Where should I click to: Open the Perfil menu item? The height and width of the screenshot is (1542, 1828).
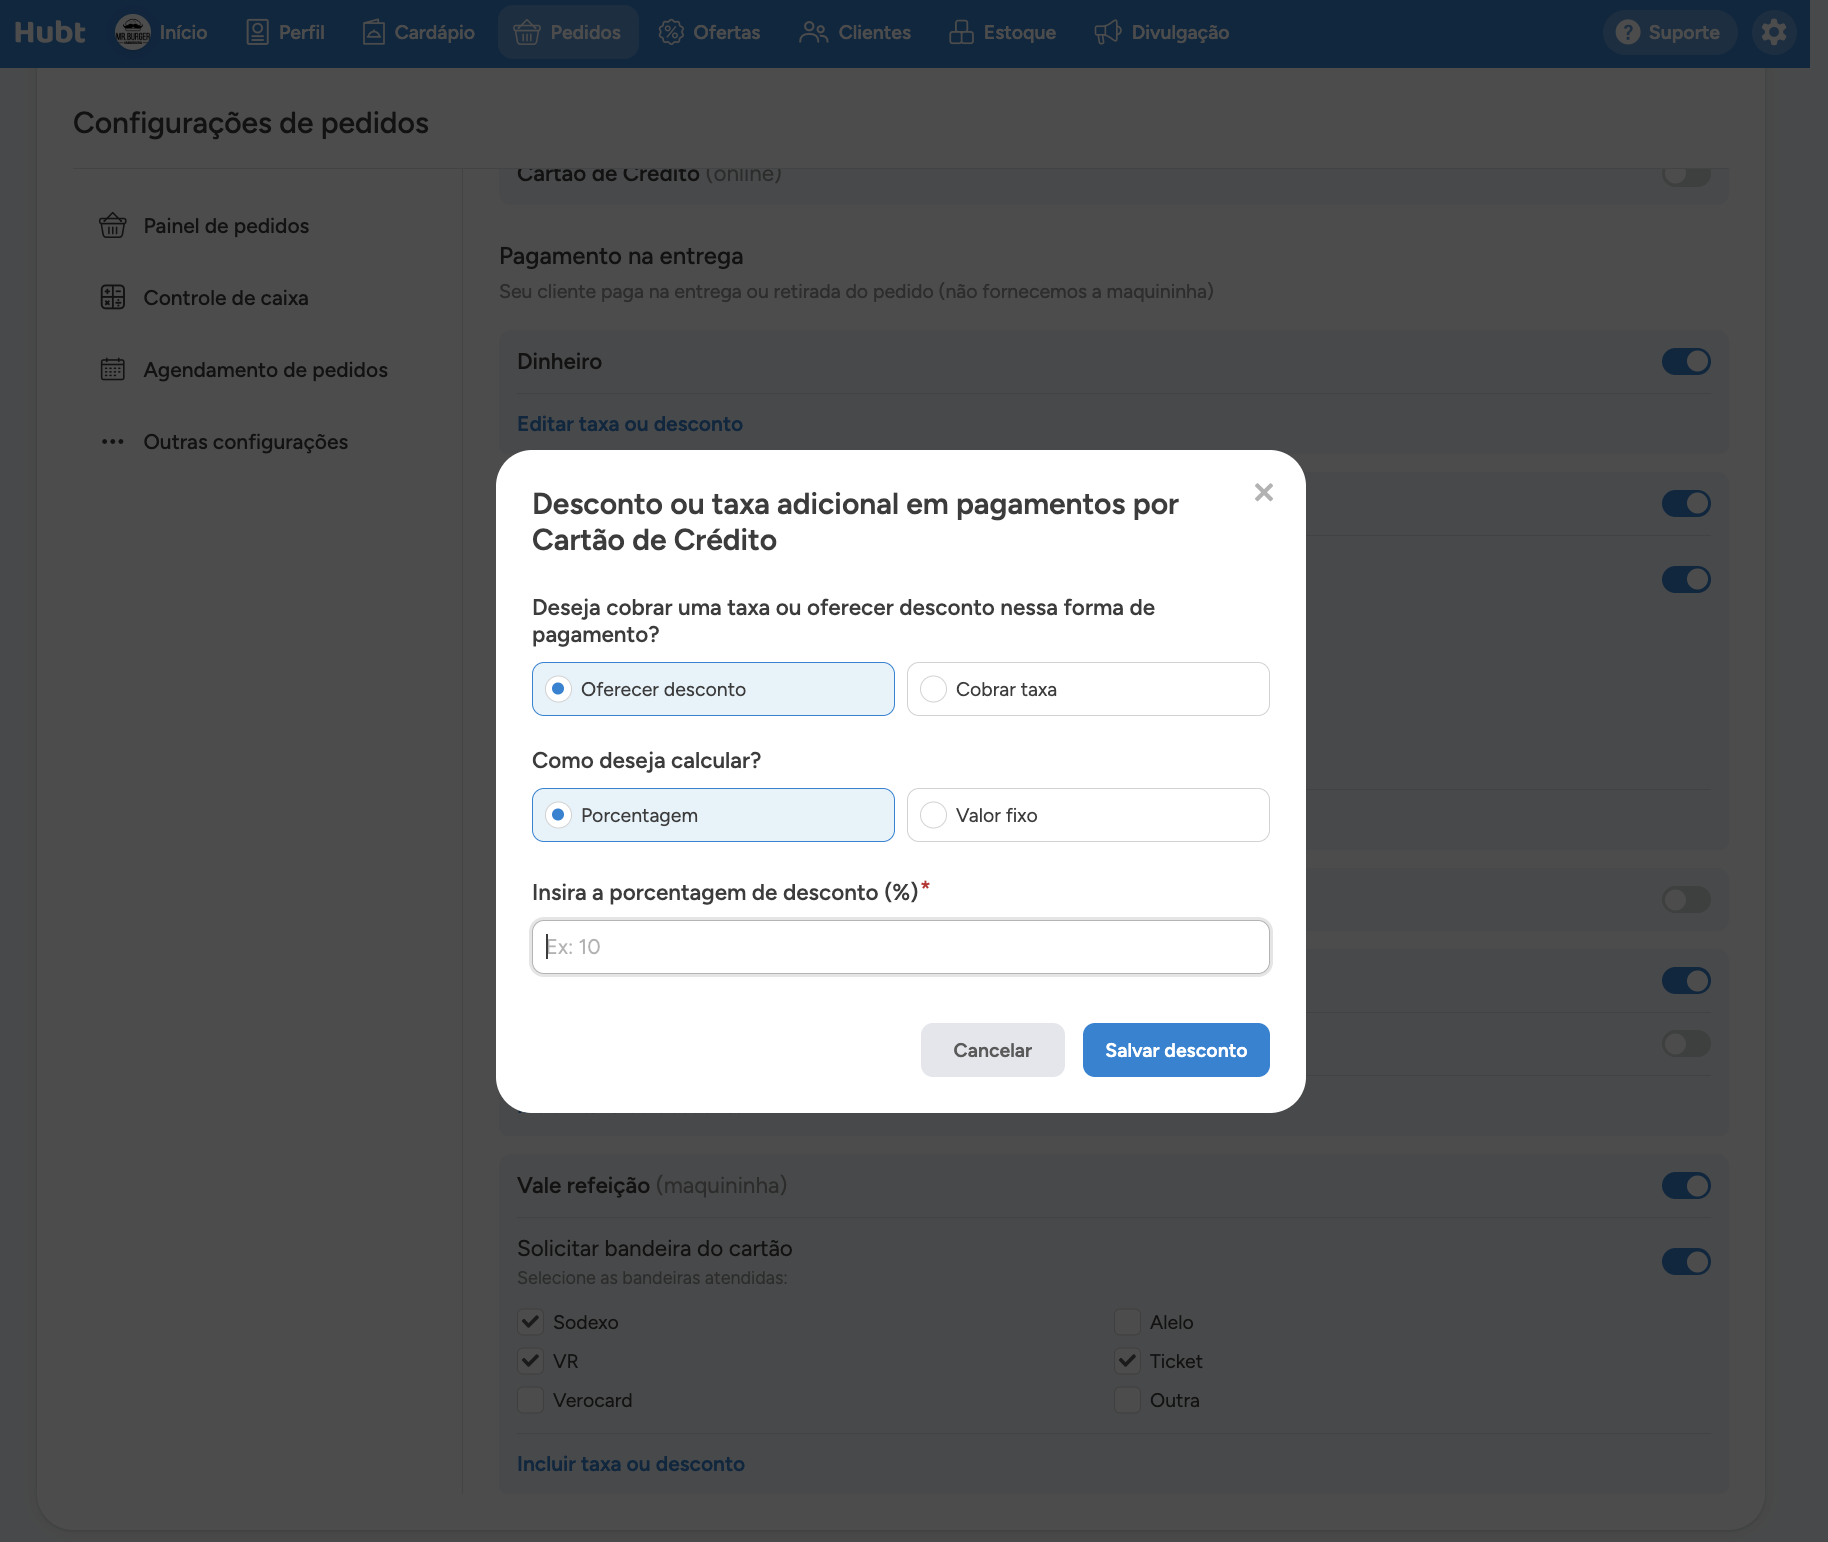coord(285,32)
